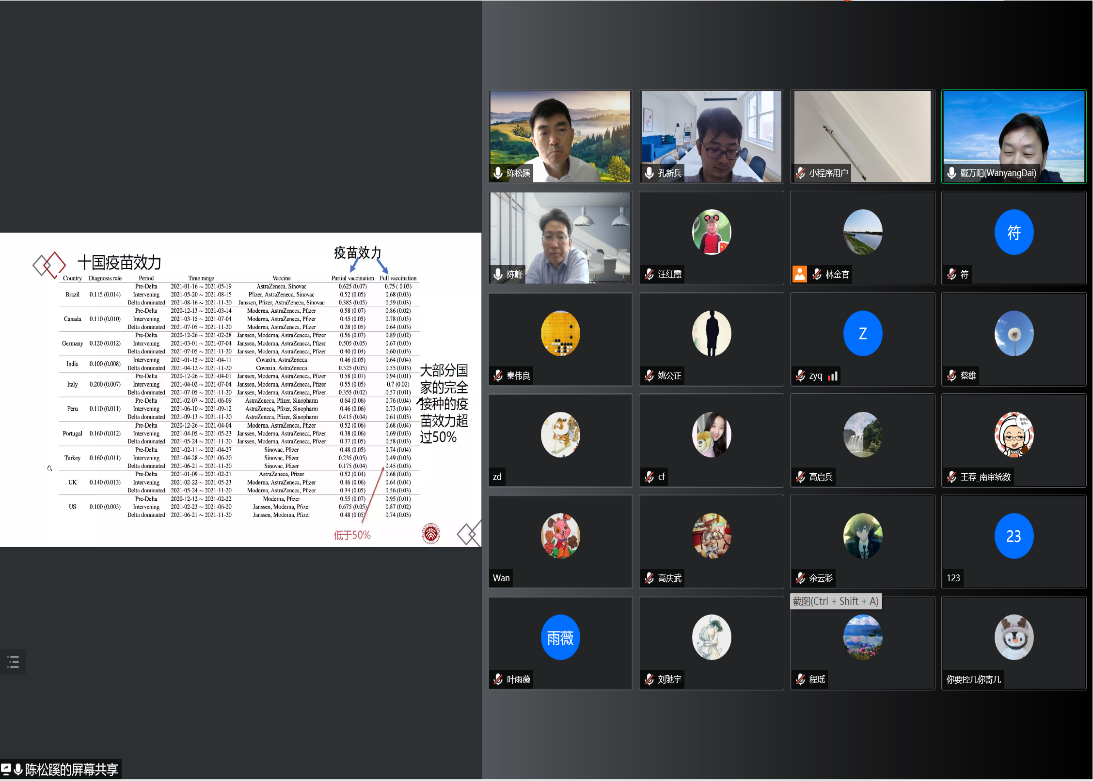Click the mic icon on WanyangDai's video tile
This screenshot has height=781, width=1093.
pos(951,173)
